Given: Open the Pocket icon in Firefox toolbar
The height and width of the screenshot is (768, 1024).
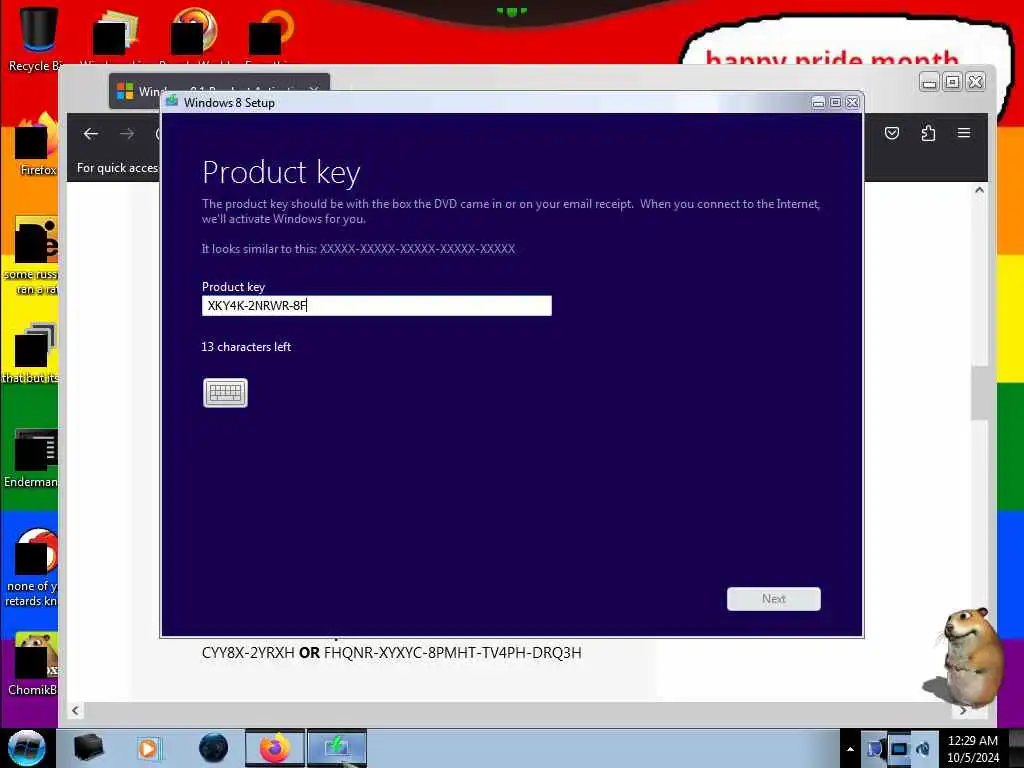Looking at the screenshot, I should pos(891,133).
